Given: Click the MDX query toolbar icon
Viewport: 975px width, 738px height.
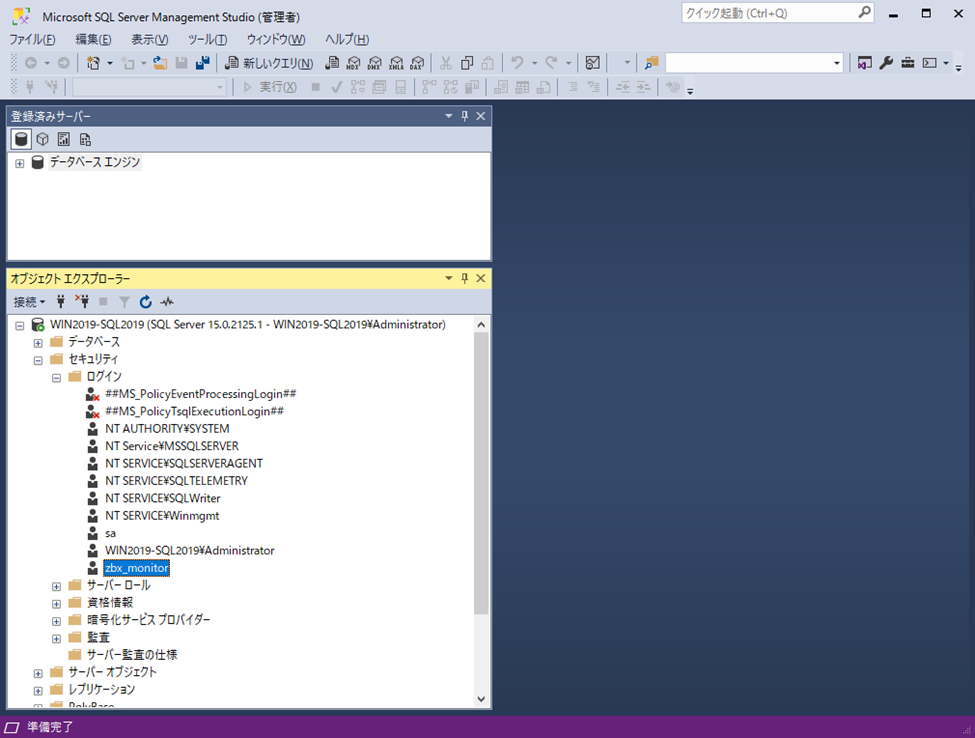Looking at the screenshot, I should [x=353, y=63].
